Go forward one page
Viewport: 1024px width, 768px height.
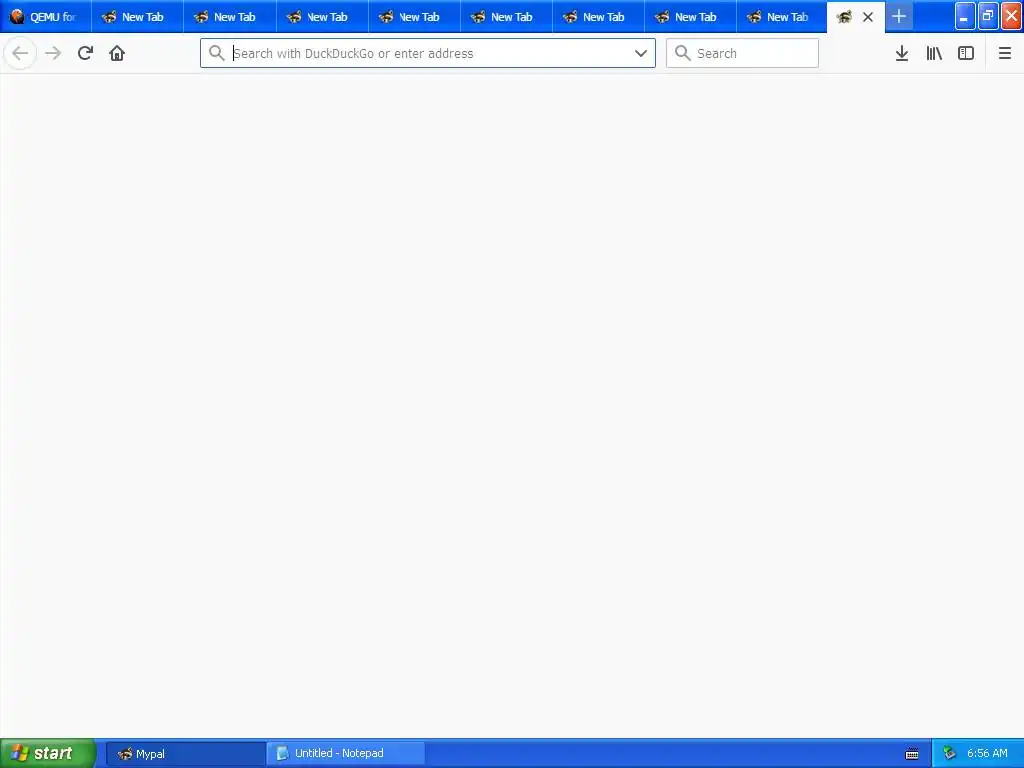coord(53,53)
